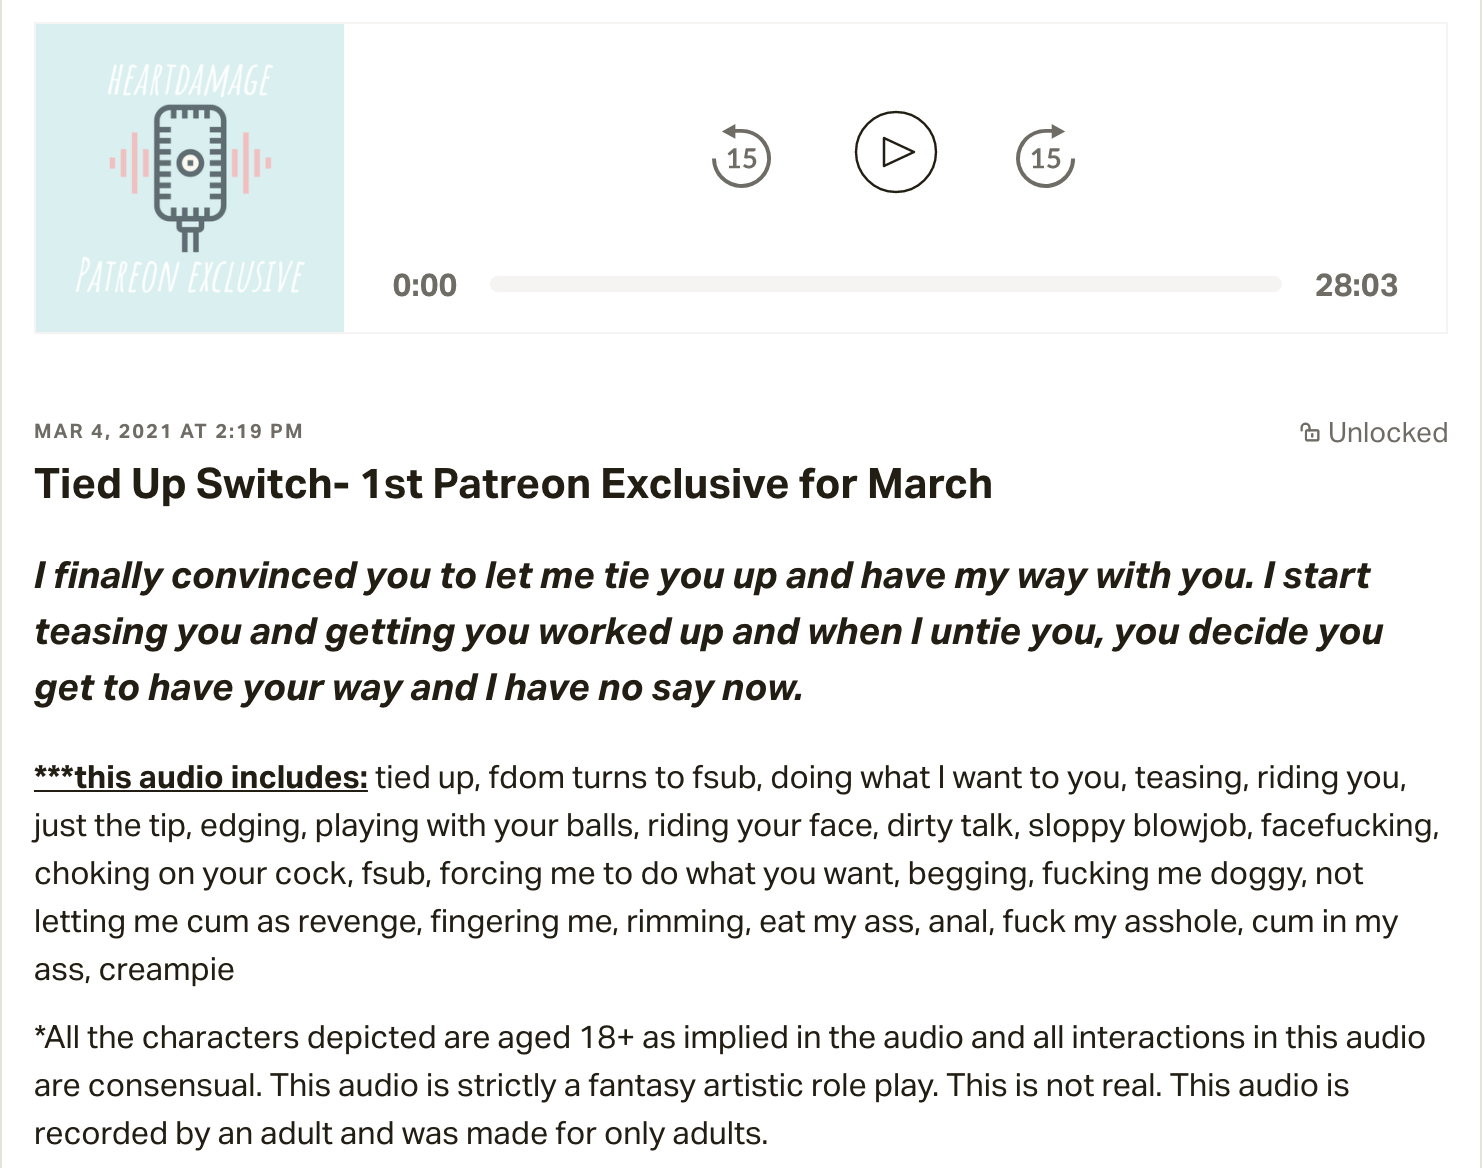Screen dimensions: 1483x1168
Task: Click the Mar 4, 2021 post timestamp
Action: point(168,431)
